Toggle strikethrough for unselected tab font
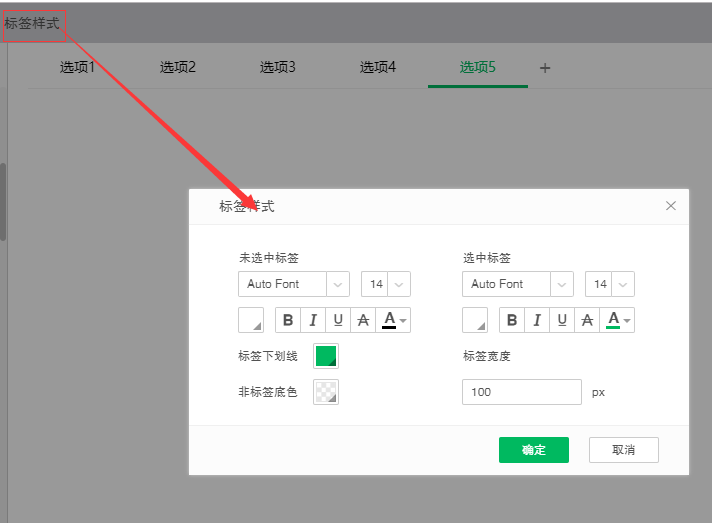The height and width of the screenshot is (523, 712). pyautogui.click(x=363, y=320)
